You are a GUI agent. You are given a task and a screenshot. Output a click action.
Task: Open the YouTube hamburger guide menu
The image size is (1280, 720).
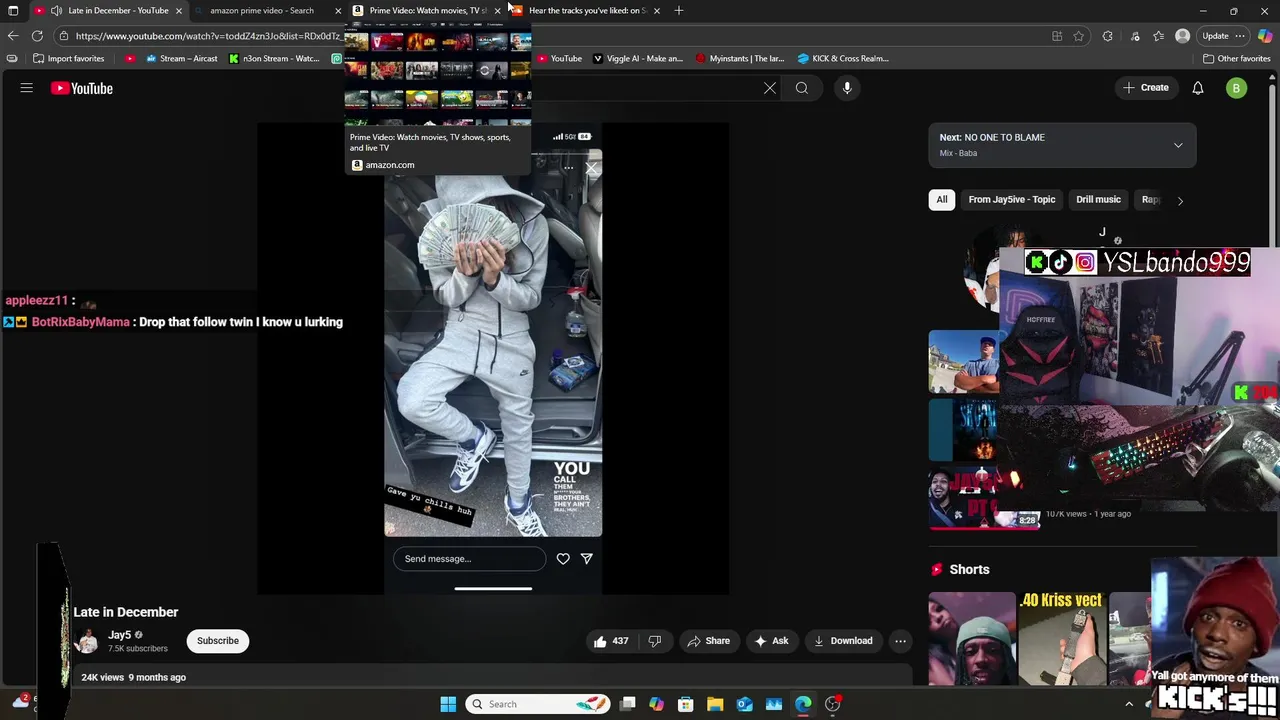coord(27,88)
